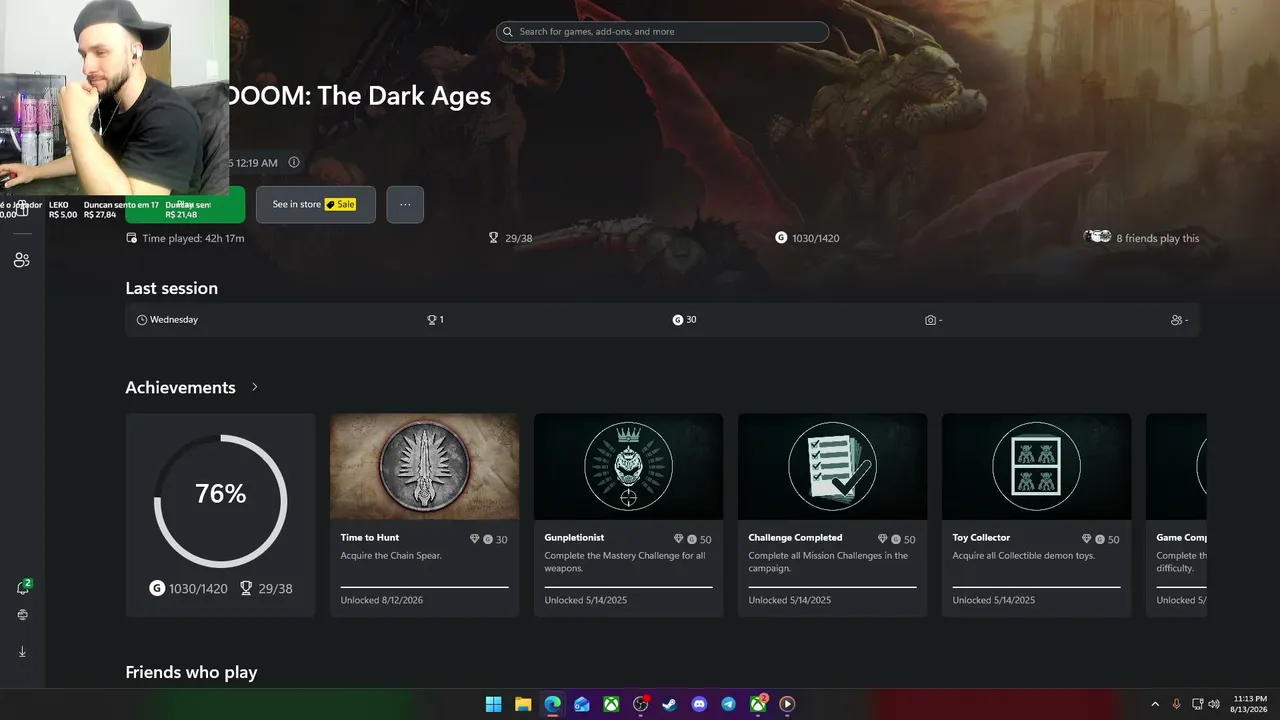Click the DOOM: The Dark Ages title

[x=358, y=96]
